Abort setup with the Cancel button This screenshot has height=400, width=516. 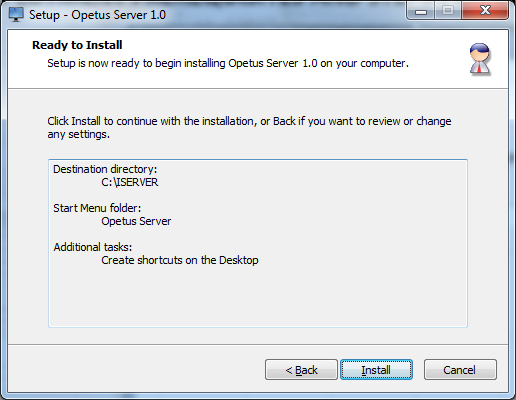[460, 370]
